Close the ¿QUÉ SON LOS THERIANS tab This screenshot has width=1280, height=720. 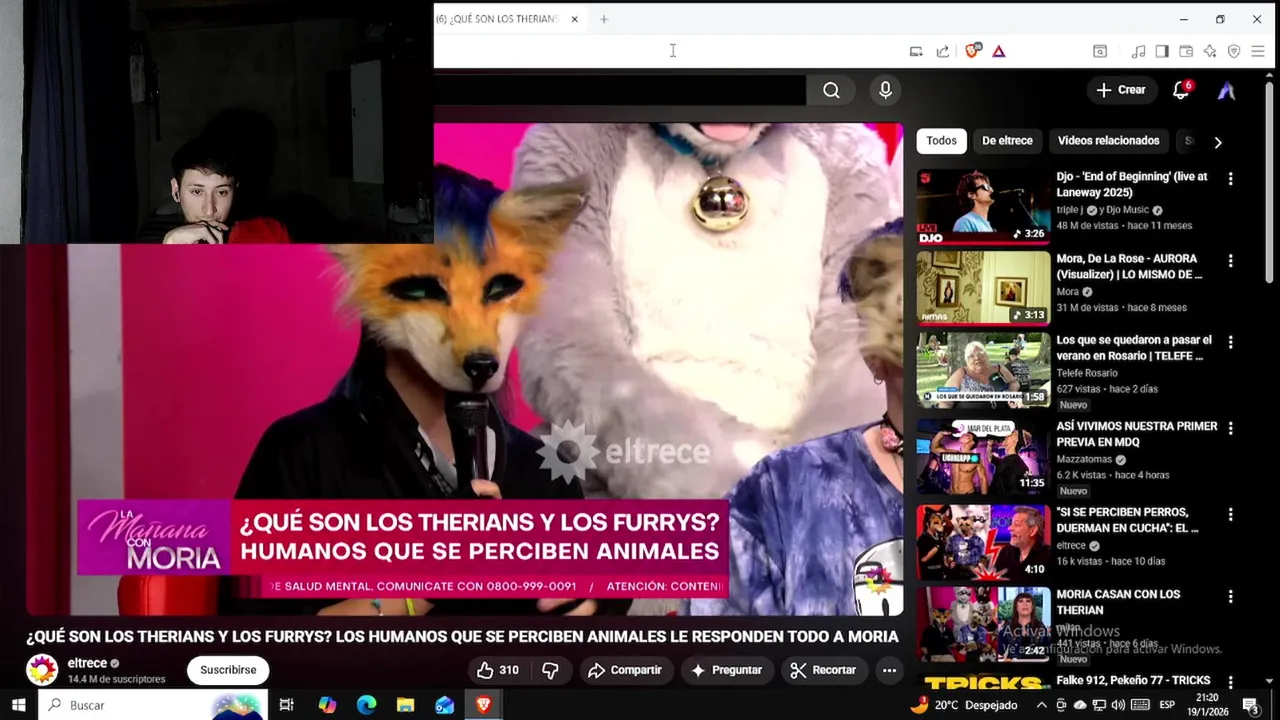click(574, 19)
